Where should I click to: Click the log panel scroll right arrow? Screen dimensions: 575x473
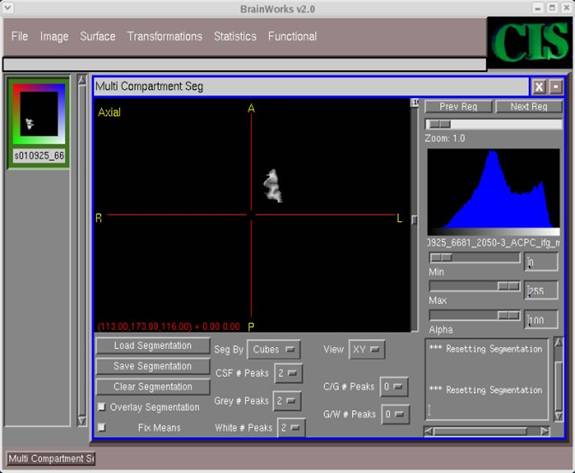tap(545, 431)
